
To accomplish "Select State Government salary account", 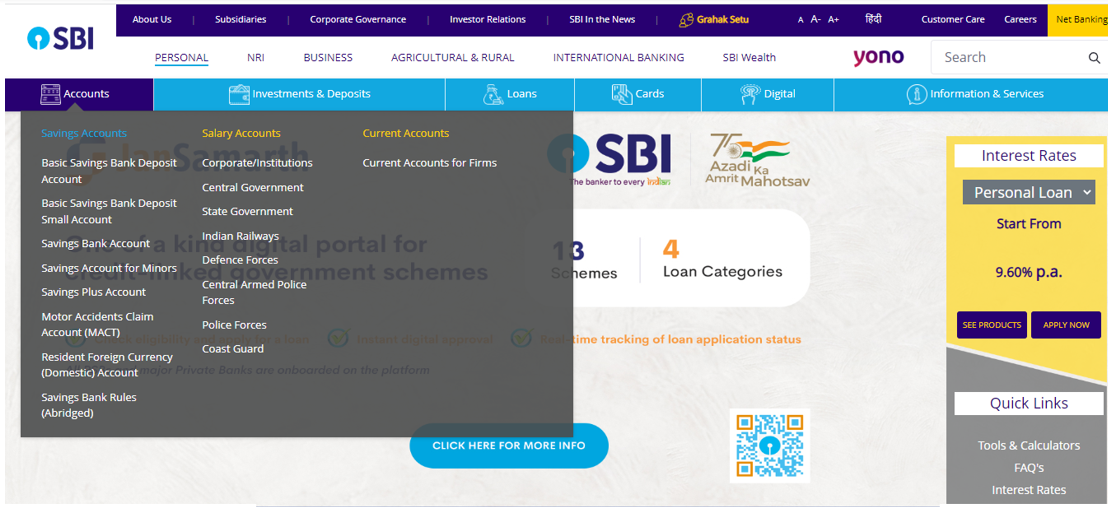I will 247,211.
